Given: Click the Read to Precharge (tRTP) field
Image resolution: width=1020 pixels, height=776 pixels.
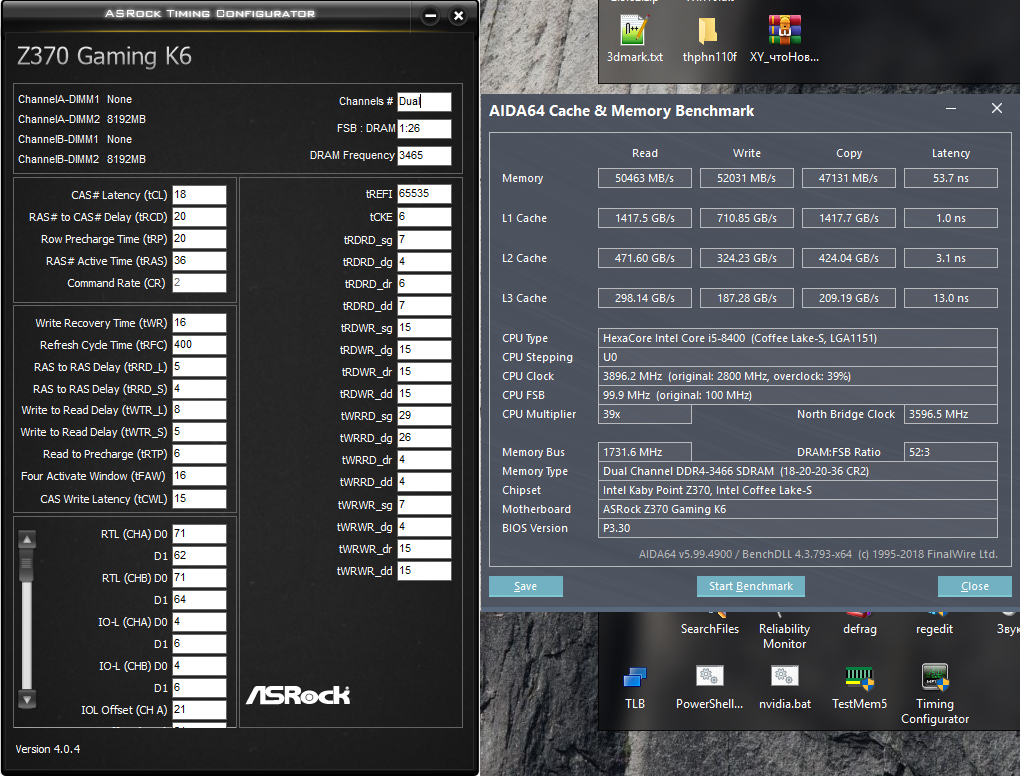Looking at the screenshot, I should pyautogui.click(x=199, y=454).
